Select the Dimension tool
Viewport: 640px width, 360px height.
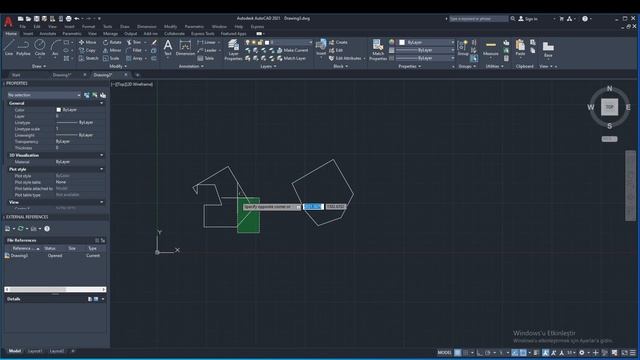point(185,47)
